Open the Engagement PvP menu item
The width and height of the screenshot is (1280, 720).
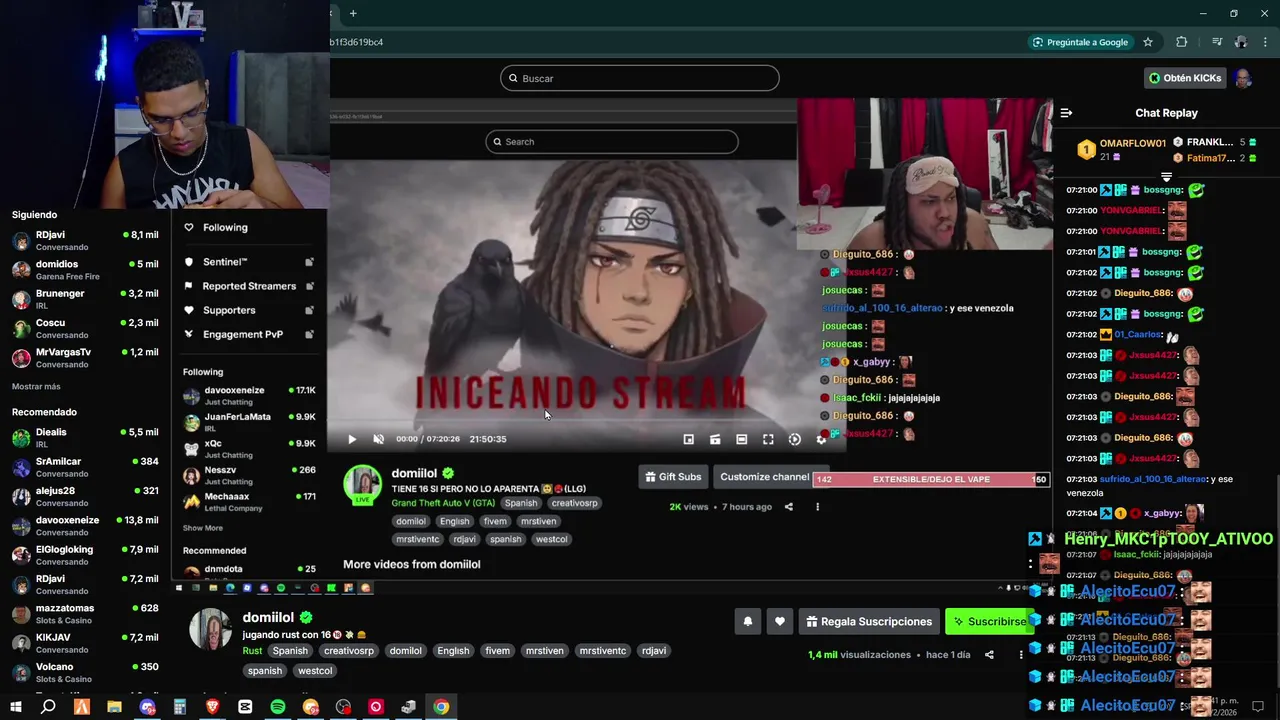249,334
